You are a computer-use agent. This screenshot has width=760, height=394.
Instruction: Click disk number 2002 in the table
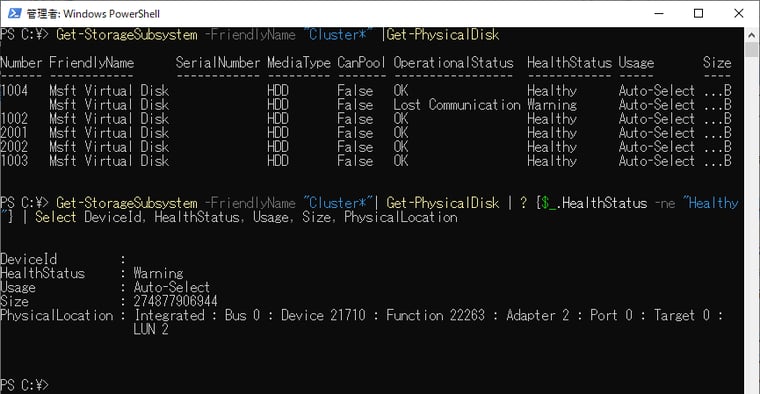click(x=14, y=147)
